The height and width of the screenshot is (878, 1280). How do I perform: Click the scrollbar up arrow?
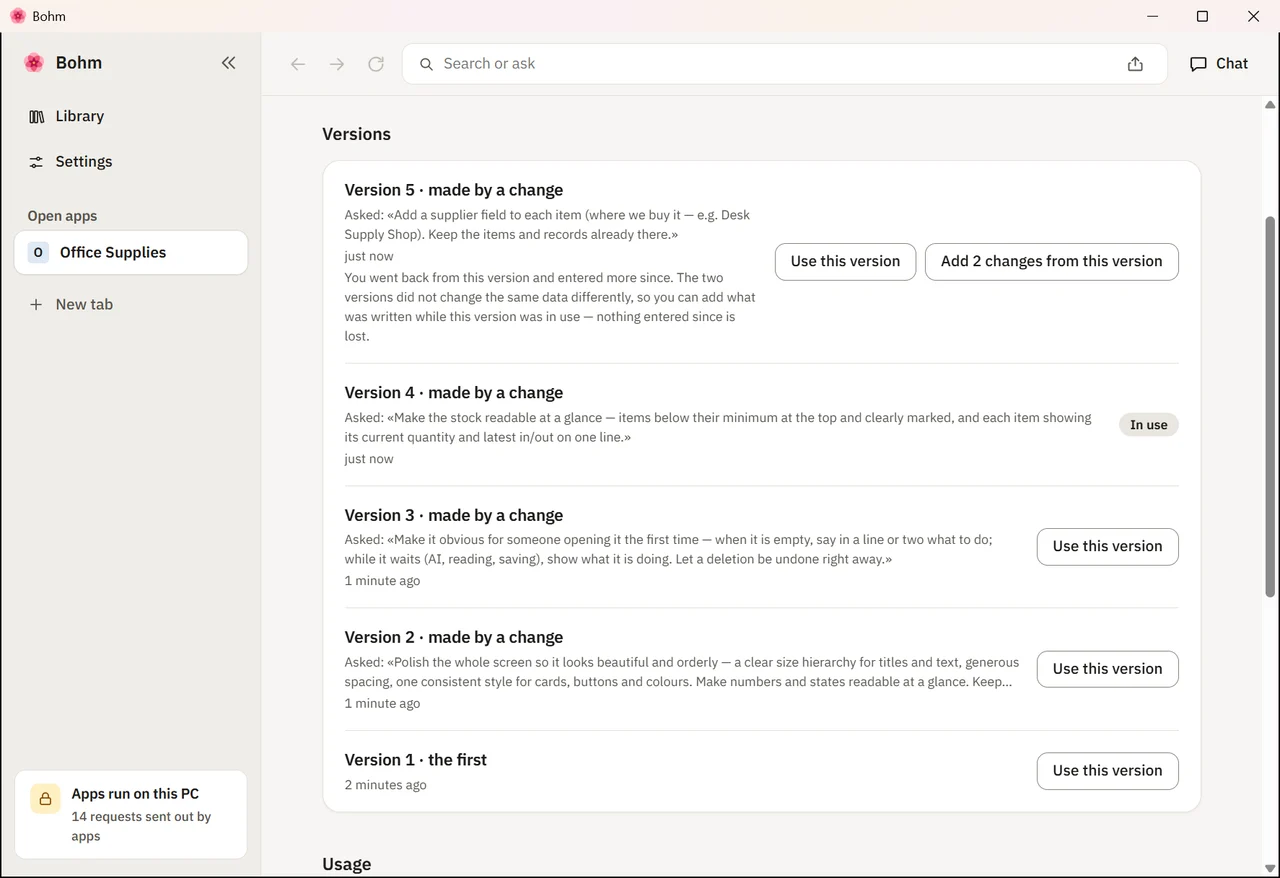coord(1270,105)
